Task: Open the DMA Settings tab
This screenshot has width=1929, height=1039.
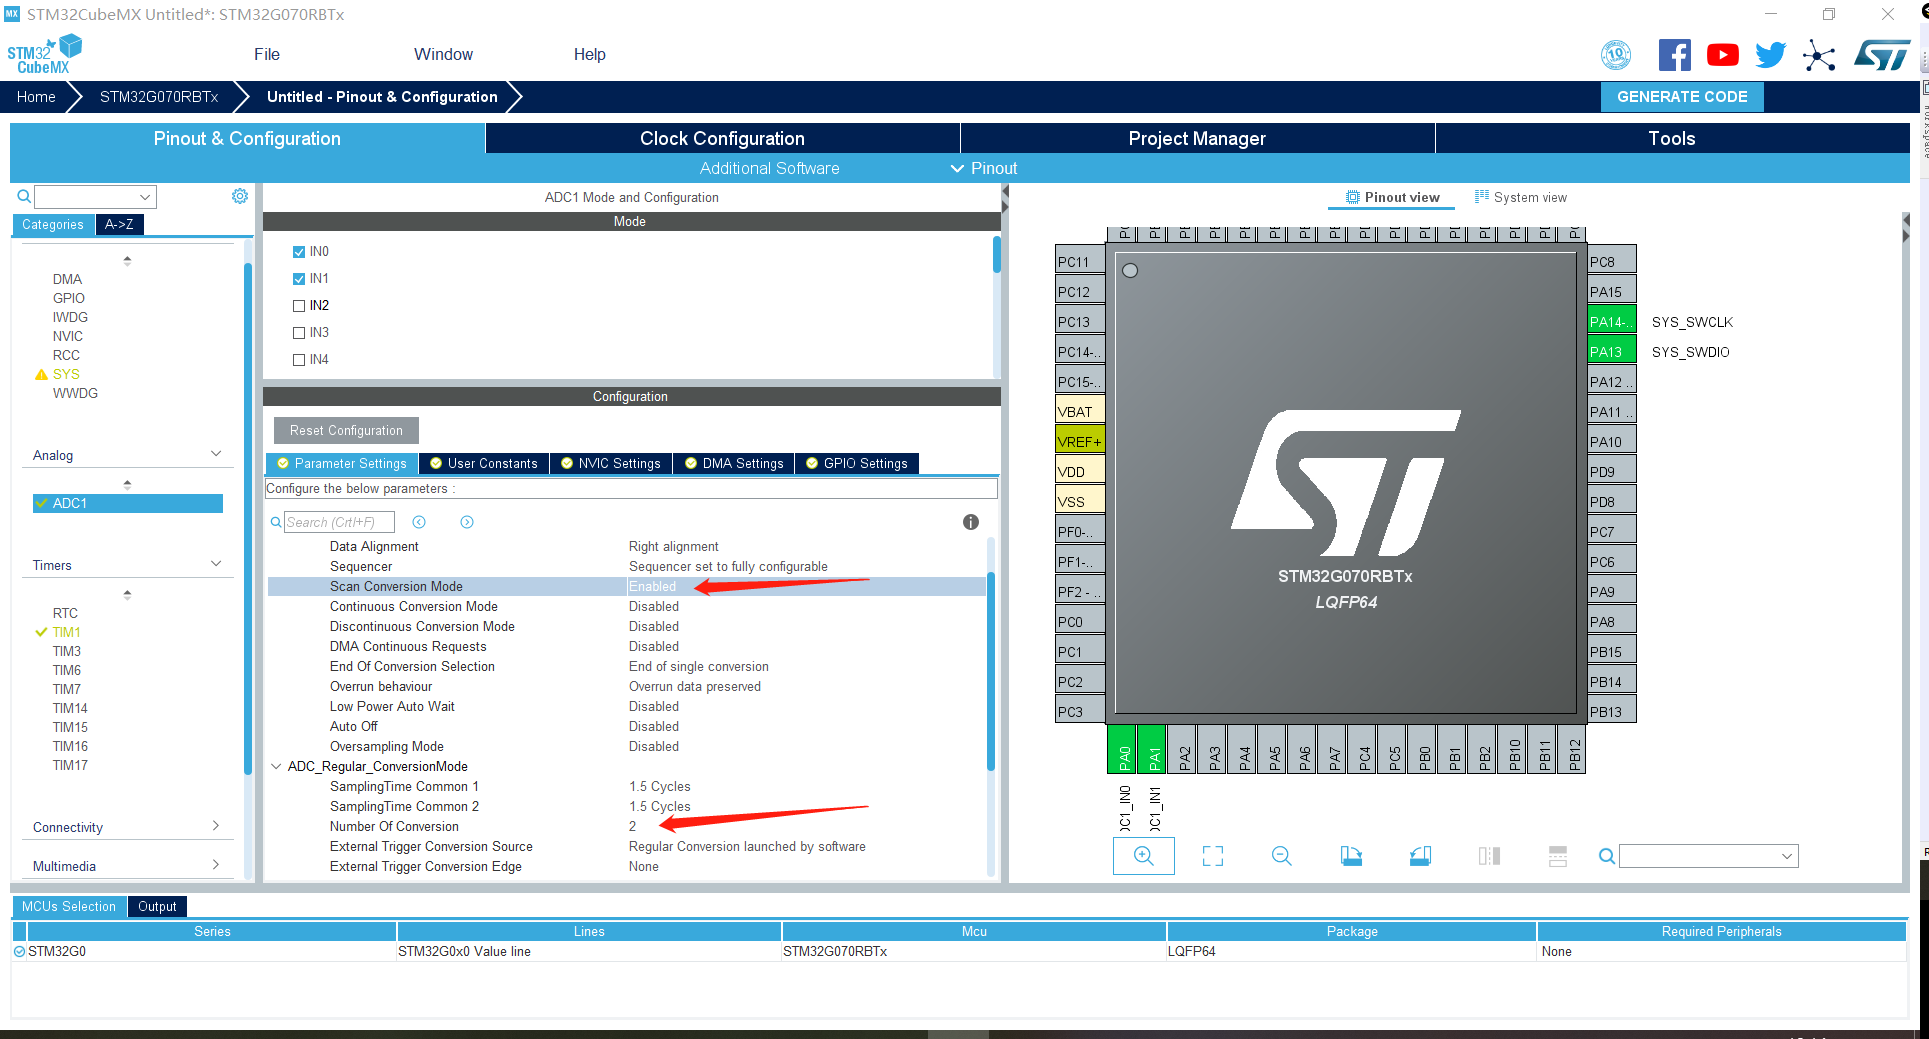Action: [x=734, y=463]
